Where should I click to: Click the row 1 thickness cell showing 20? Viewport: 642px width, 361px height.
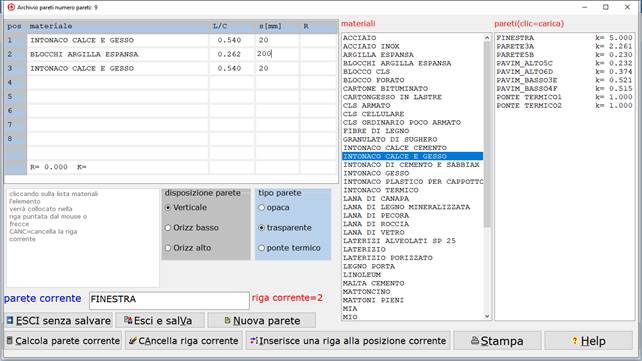[x=277, y=40]
